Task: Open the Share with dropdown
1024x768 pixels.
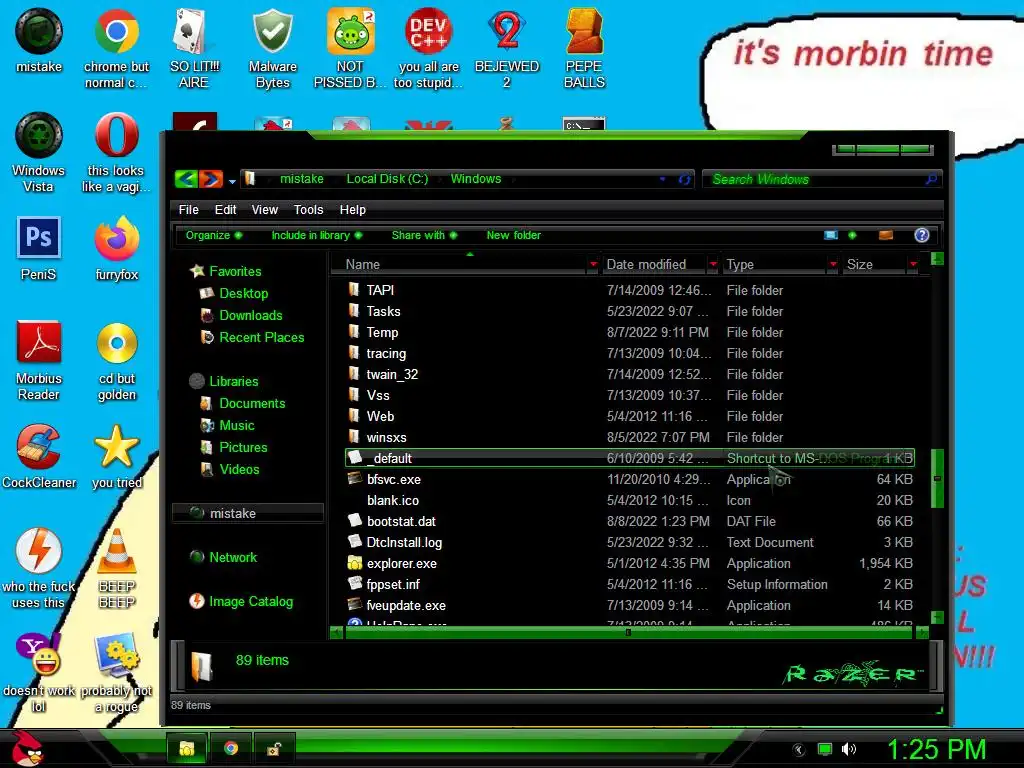Action: (x=424, y=235)
